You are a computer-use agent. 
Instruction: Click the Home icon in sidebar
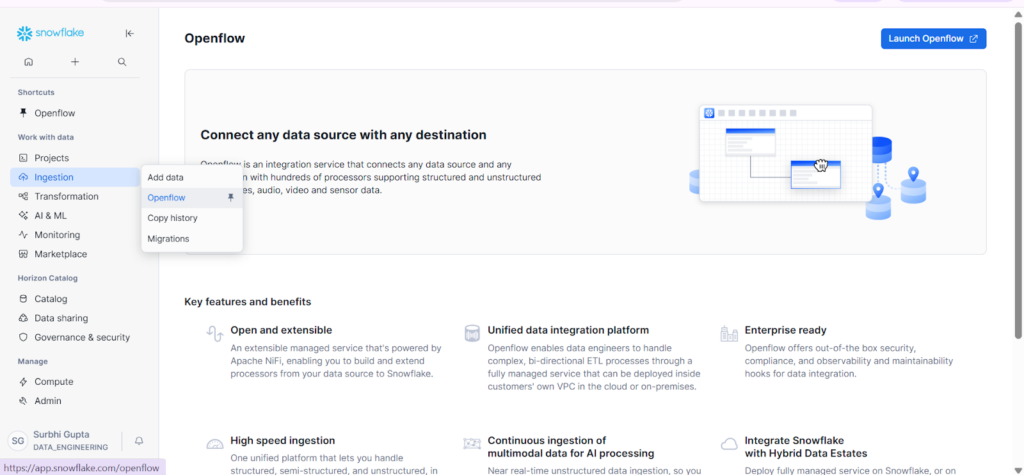coord(28,62)
